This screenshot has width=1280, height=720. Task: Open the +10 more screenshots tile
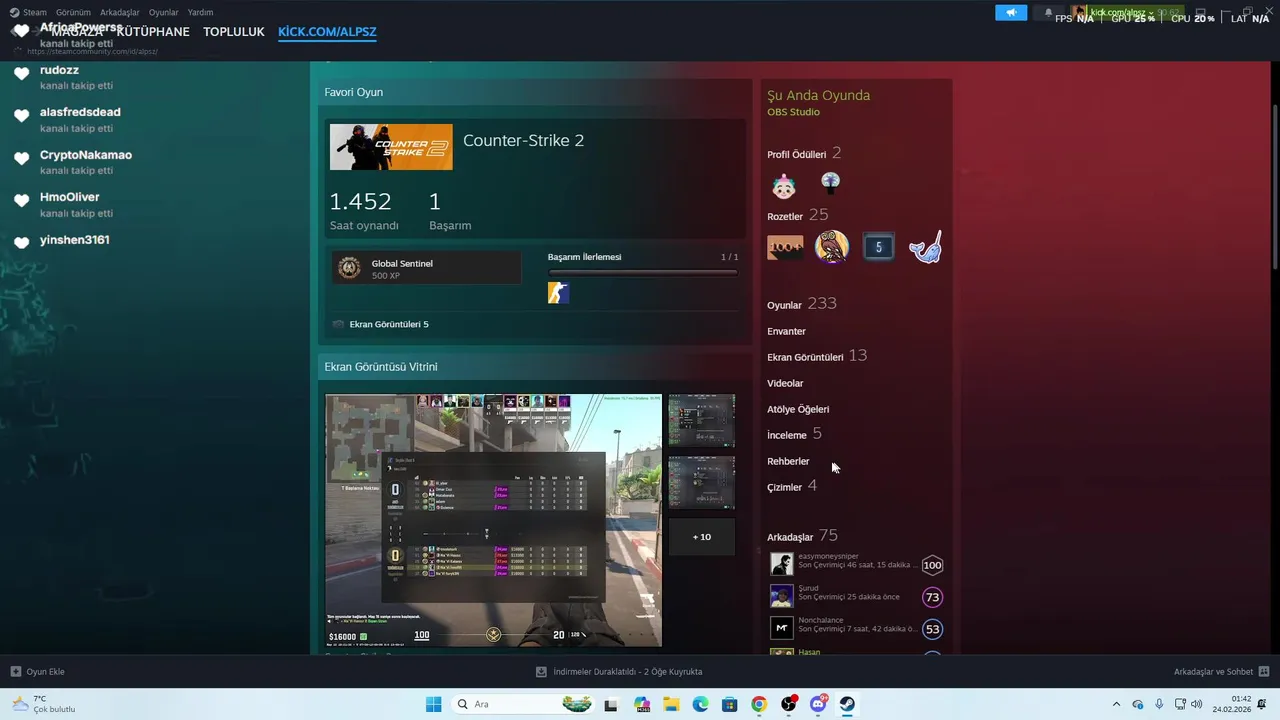702,537
